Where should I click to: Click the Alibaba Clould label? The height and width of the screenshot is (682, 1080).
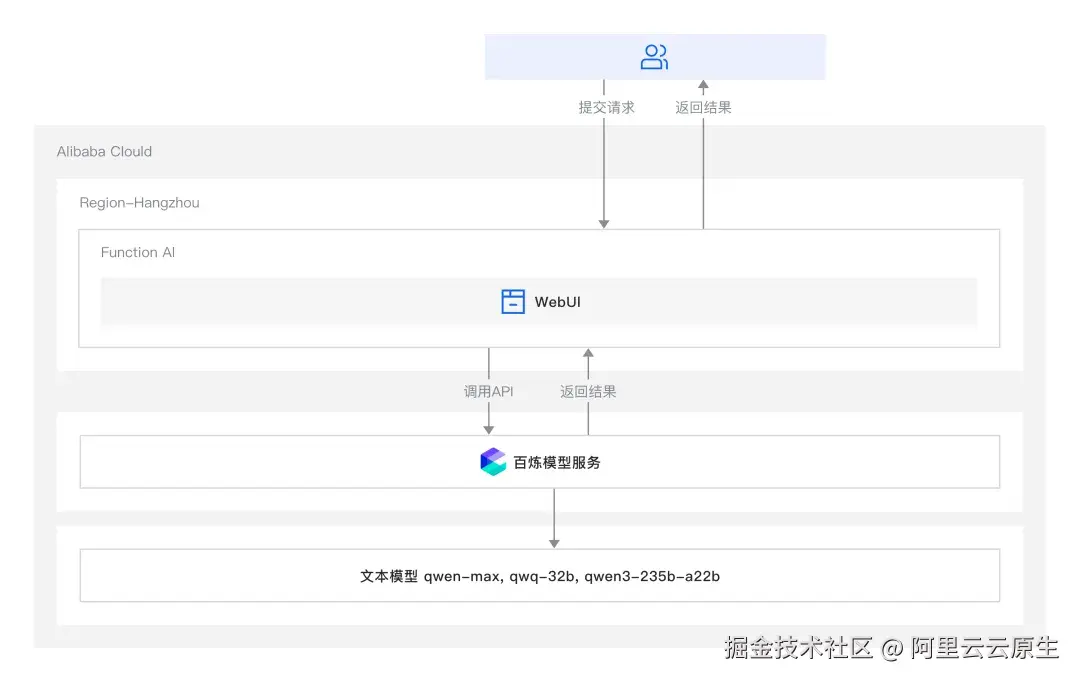104,152
